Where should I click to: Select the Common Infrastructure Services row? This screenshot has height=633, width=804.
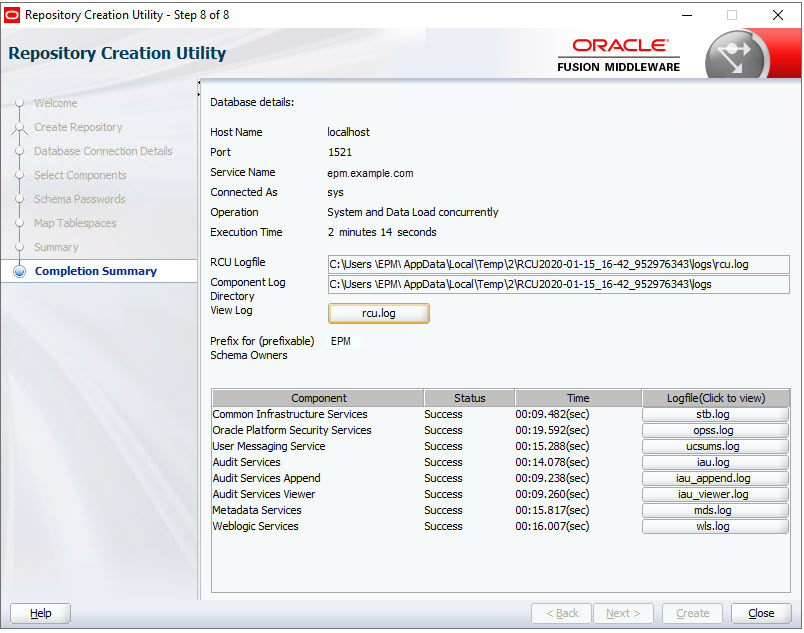[500, 414]
